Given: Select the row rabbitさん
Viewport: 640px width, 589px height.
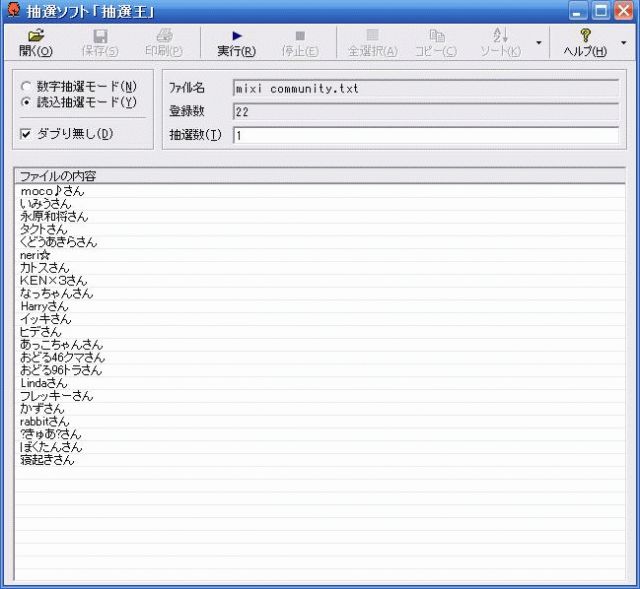Looking at the screenshot, I should tap(320, 421).
